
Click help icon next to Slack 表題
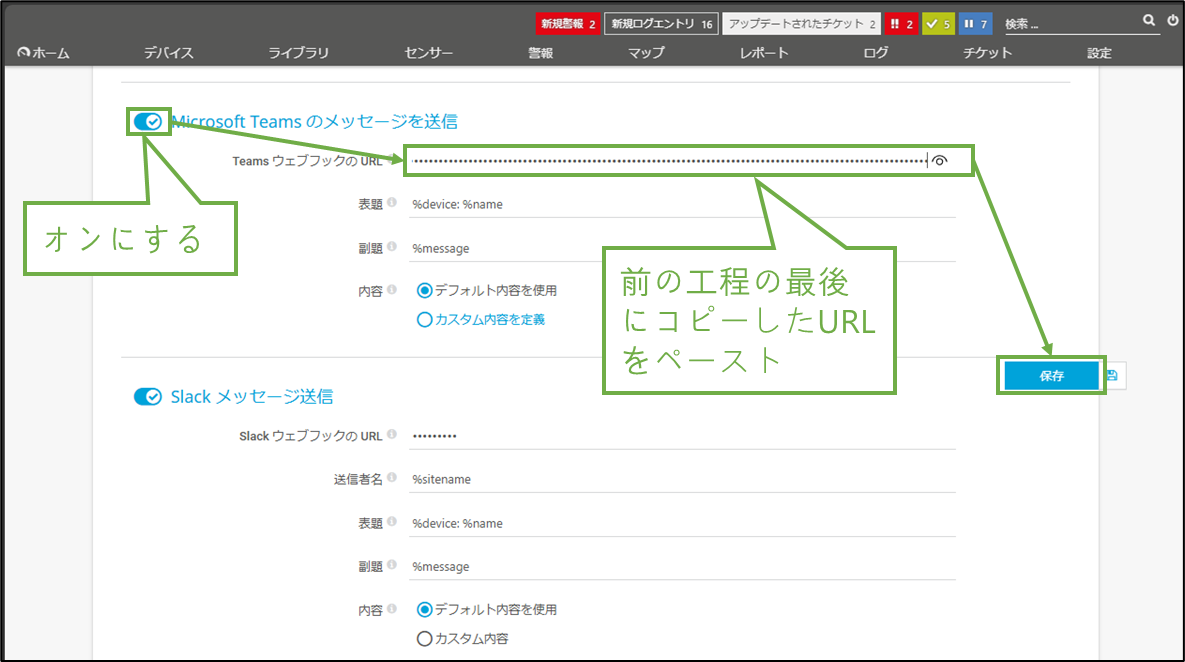pos(391,521)
